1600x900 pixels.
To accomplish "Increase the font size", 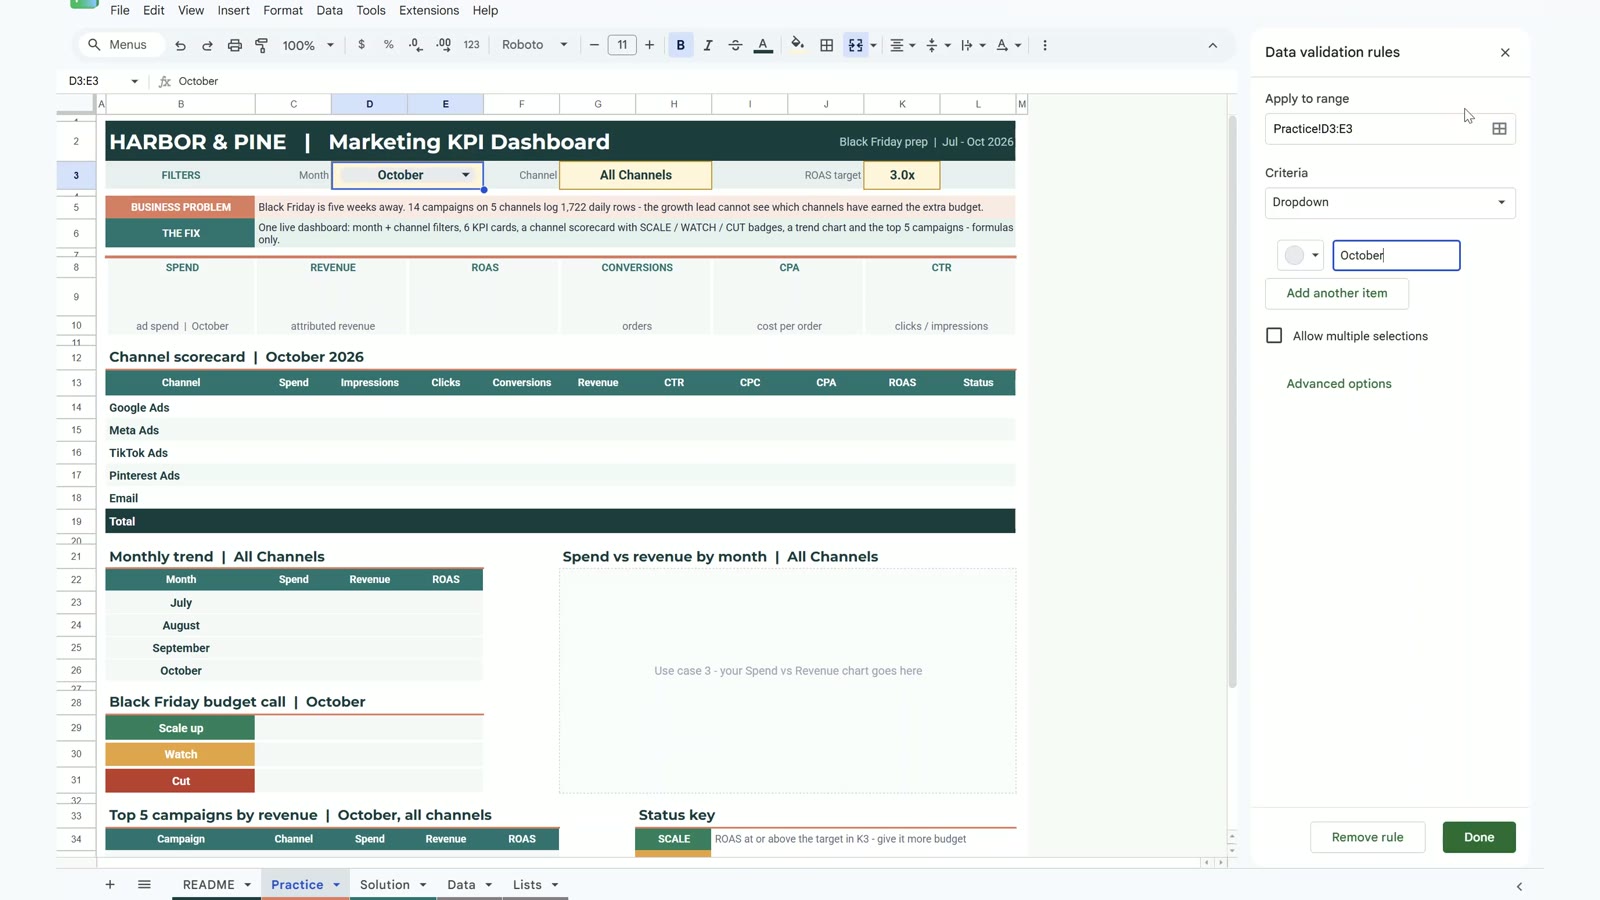I will [x=650, y=45].
